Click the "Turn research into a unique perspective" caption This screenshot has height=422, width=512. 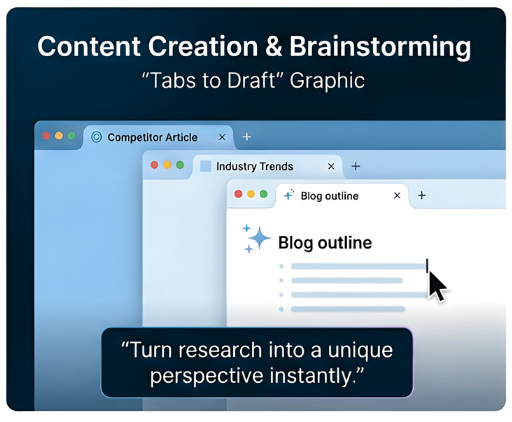[x=257, y=363]
